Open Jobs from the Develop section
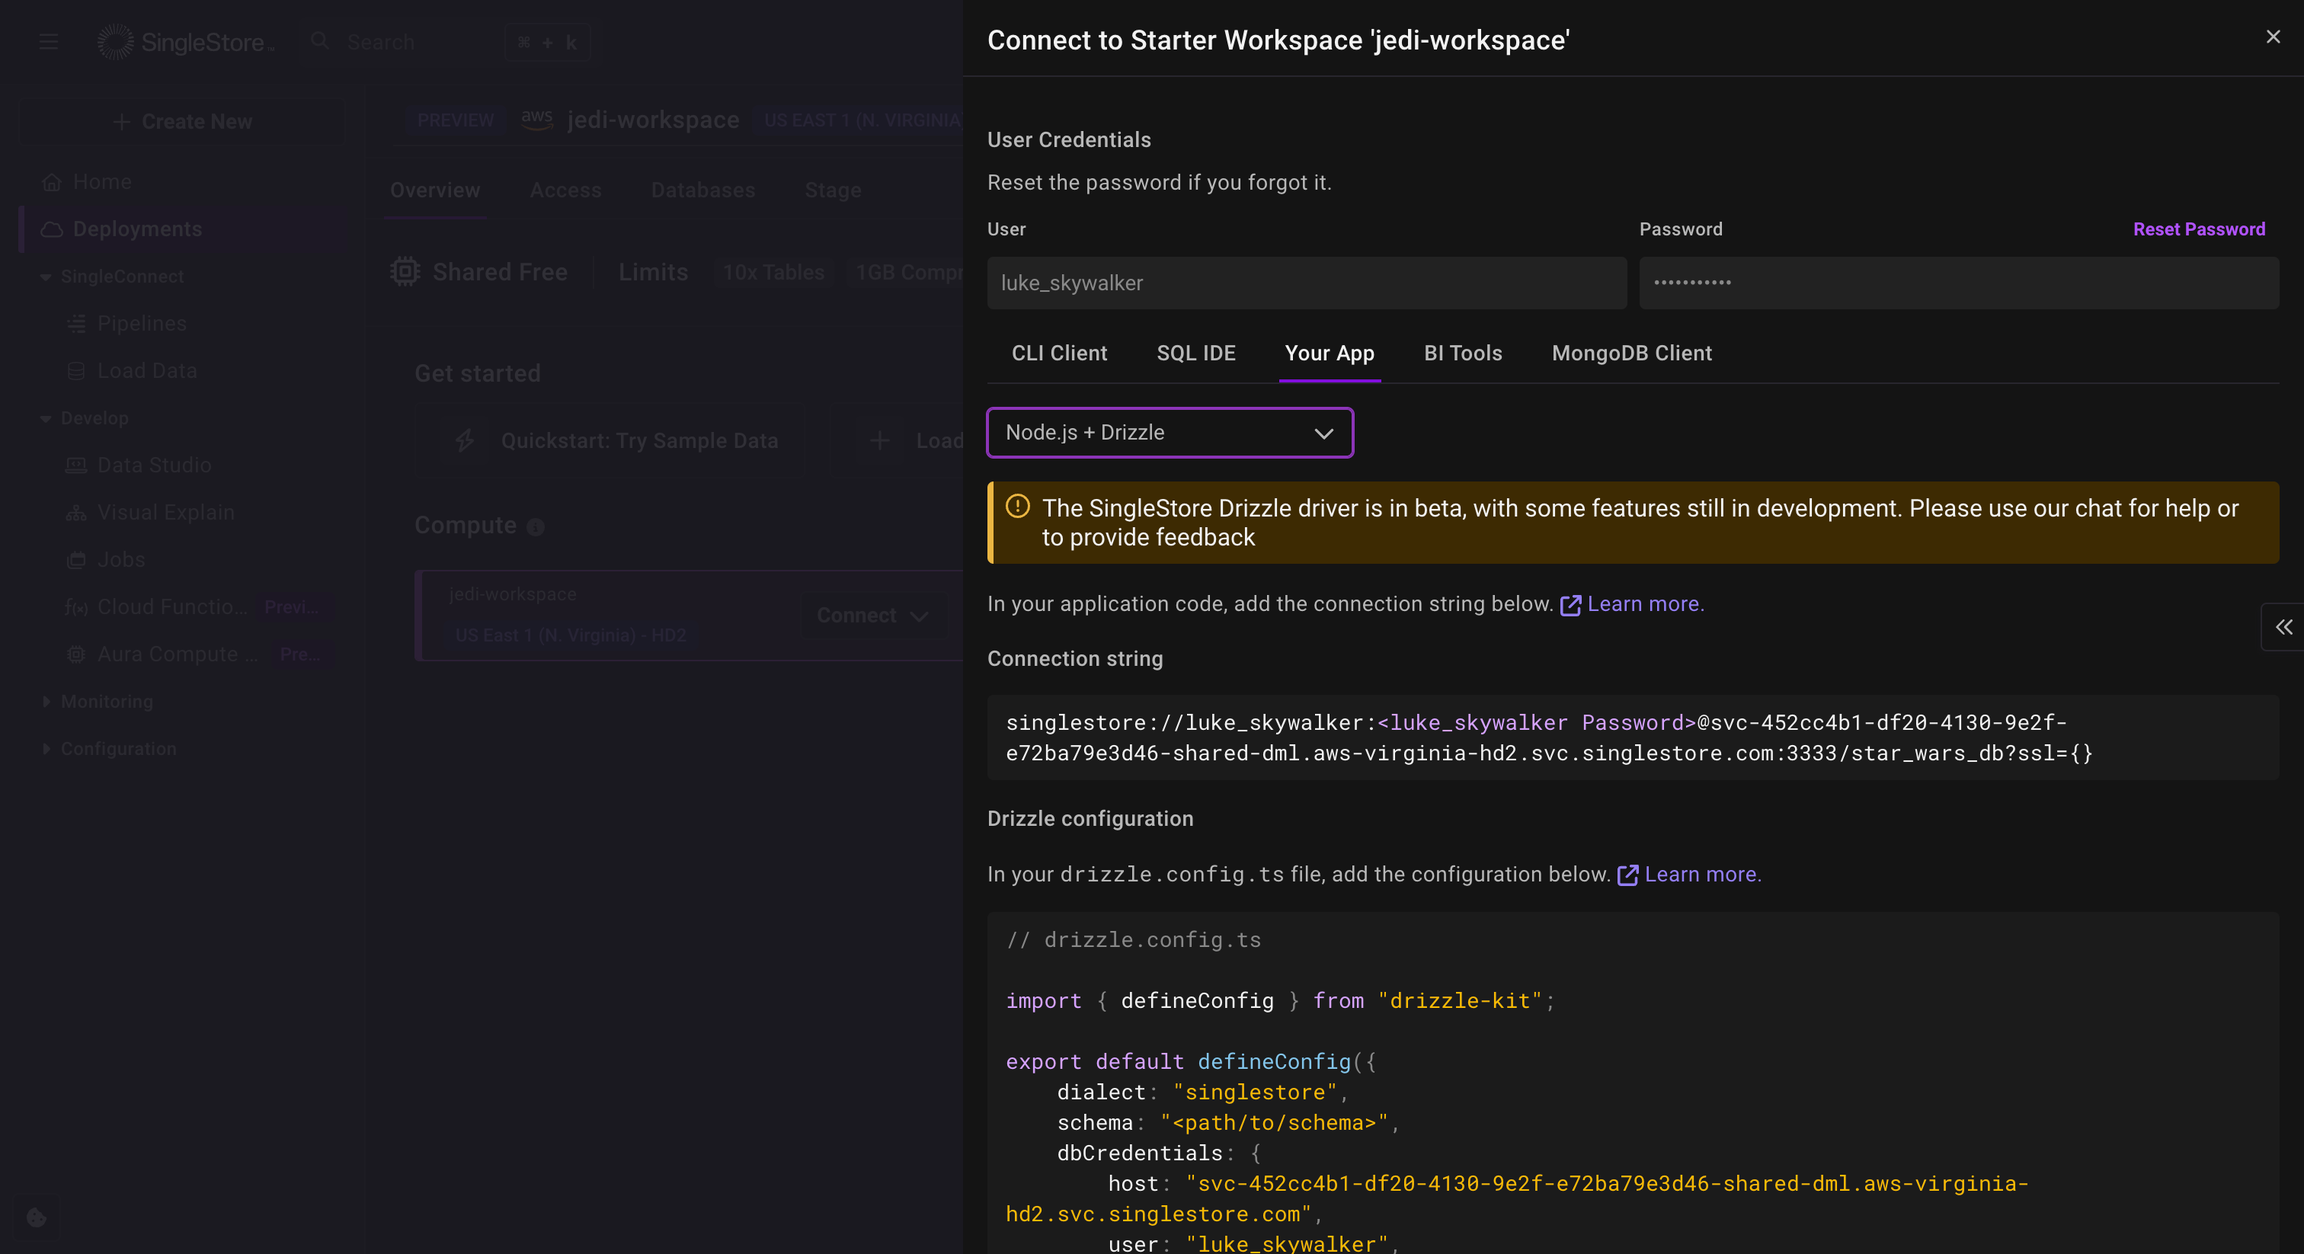 coord(119,559)
